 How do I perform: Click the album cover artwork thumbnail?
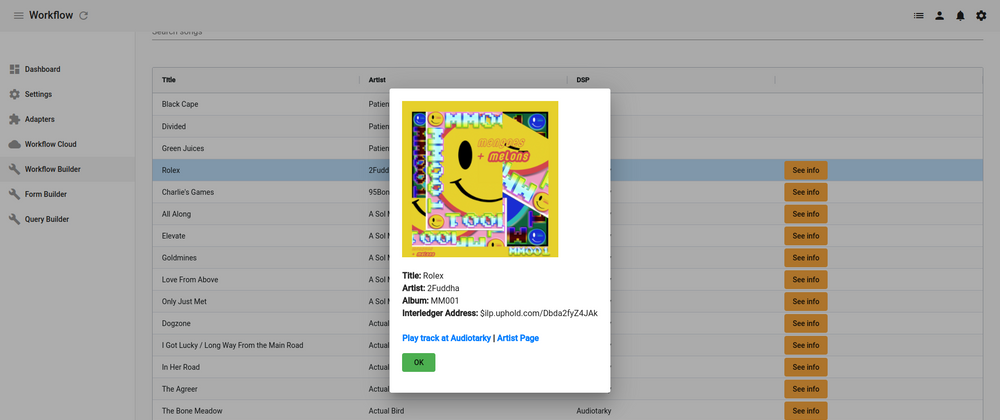tap(480, 179)
